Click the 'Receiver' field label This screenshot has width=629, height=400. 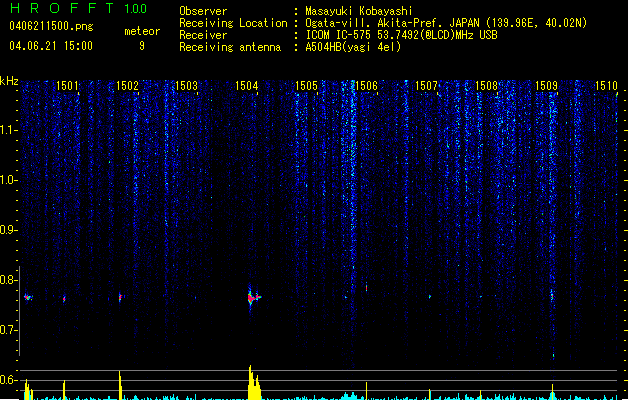tap(203, 35)
